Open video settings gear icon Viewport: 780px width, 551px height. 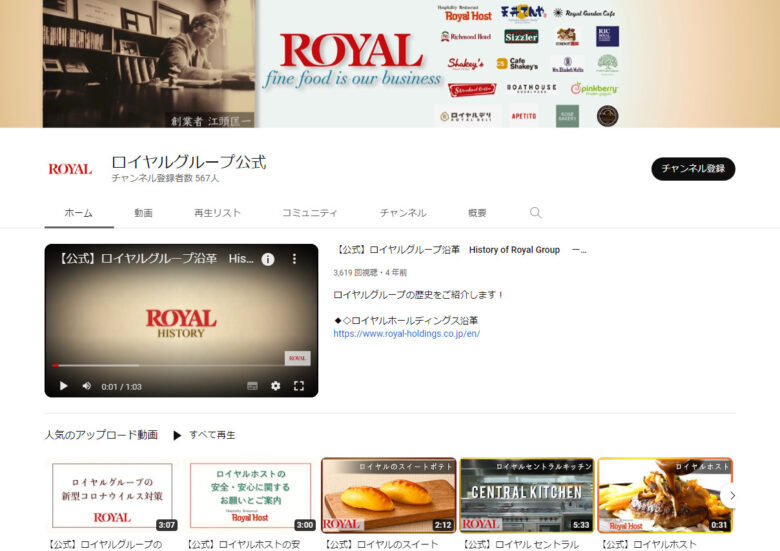276,386
